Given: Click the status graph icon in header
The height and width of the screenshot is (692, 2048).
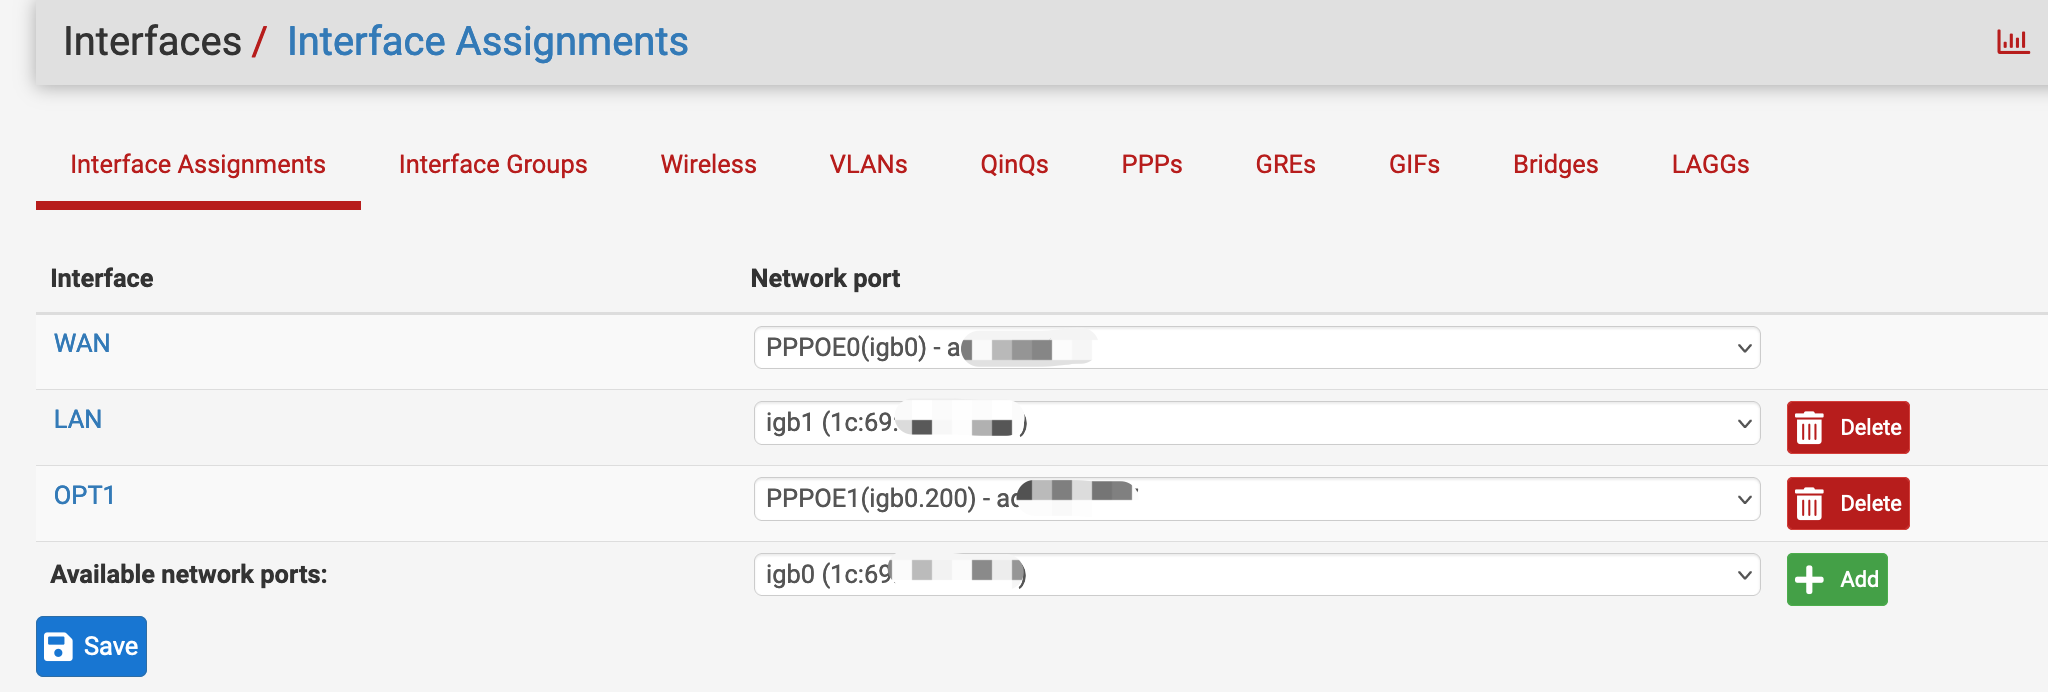Looking at the screenshot, I should pos(2012,41).
